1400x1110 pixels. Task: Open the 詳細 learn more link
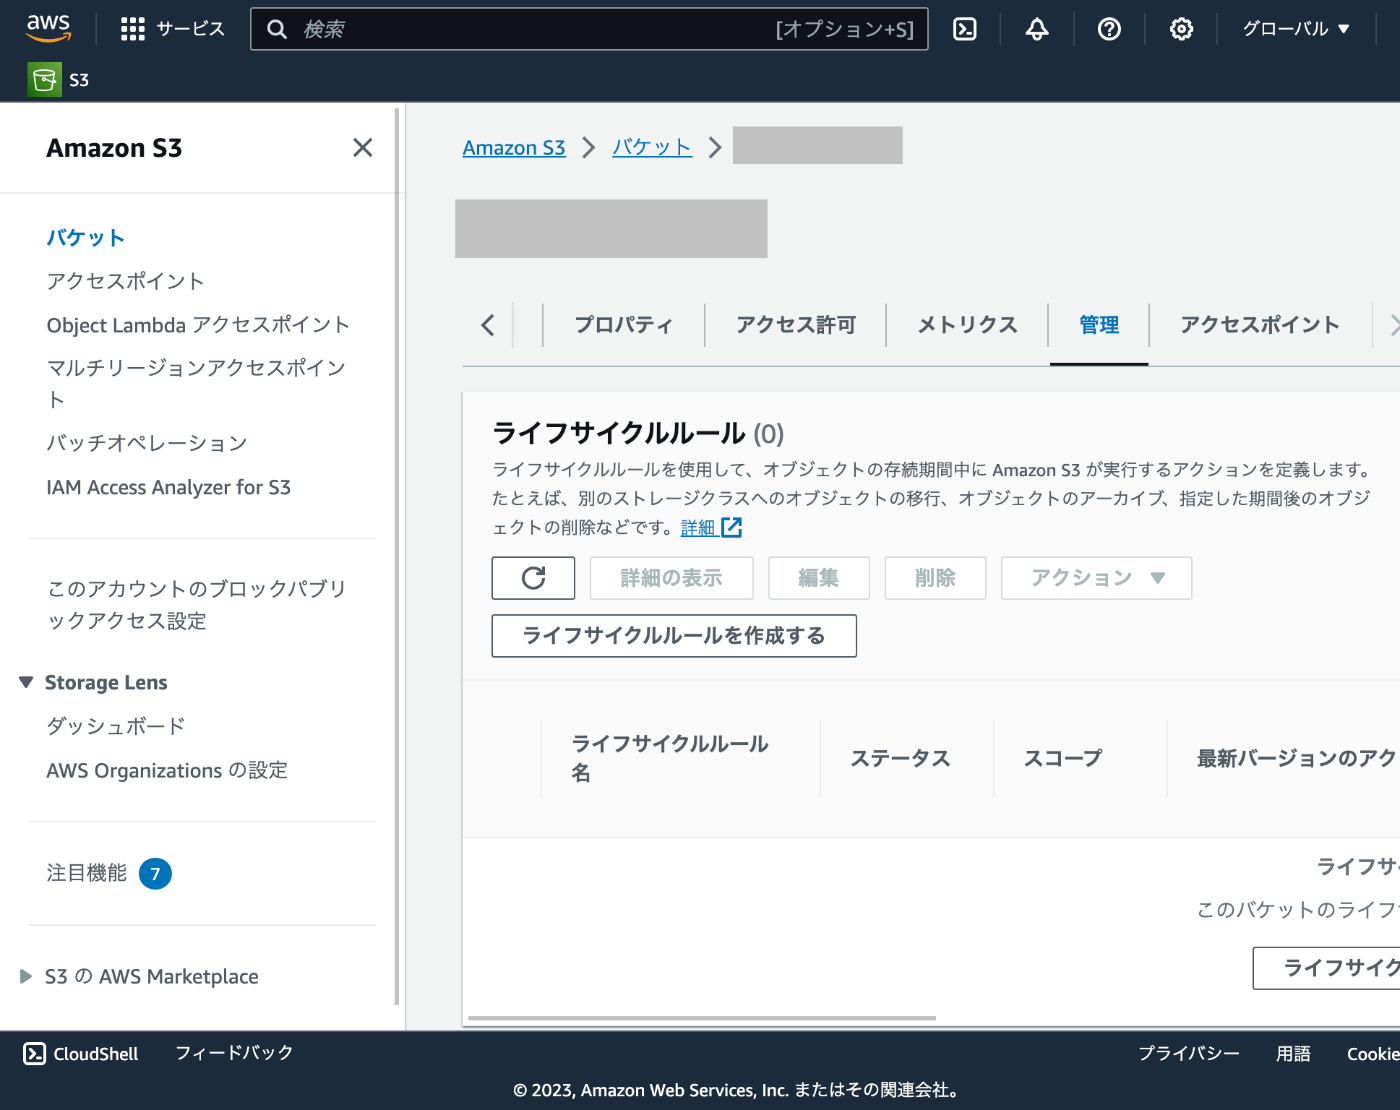(x=698, y=528)
